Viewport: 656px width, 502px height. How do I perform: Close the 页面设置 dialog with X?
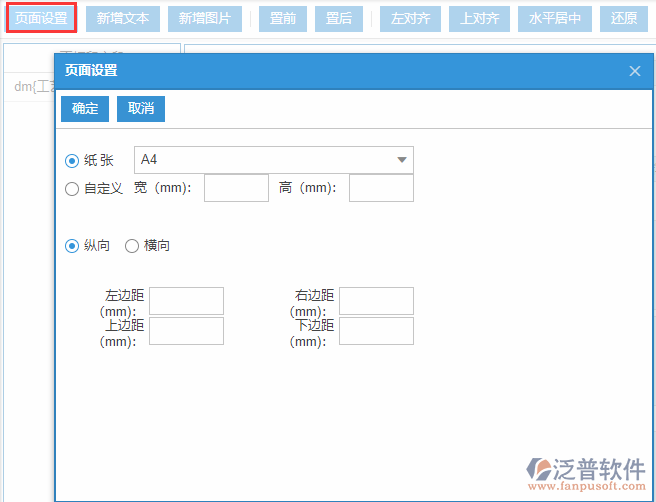[635, 71]
